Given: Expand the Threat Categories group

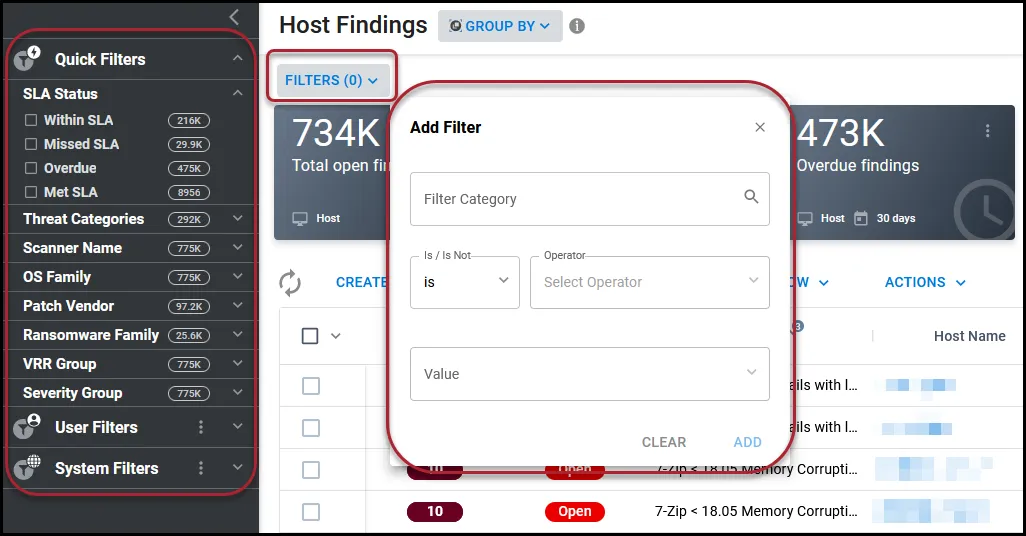Looking at the screenshot, I should 238,218.
